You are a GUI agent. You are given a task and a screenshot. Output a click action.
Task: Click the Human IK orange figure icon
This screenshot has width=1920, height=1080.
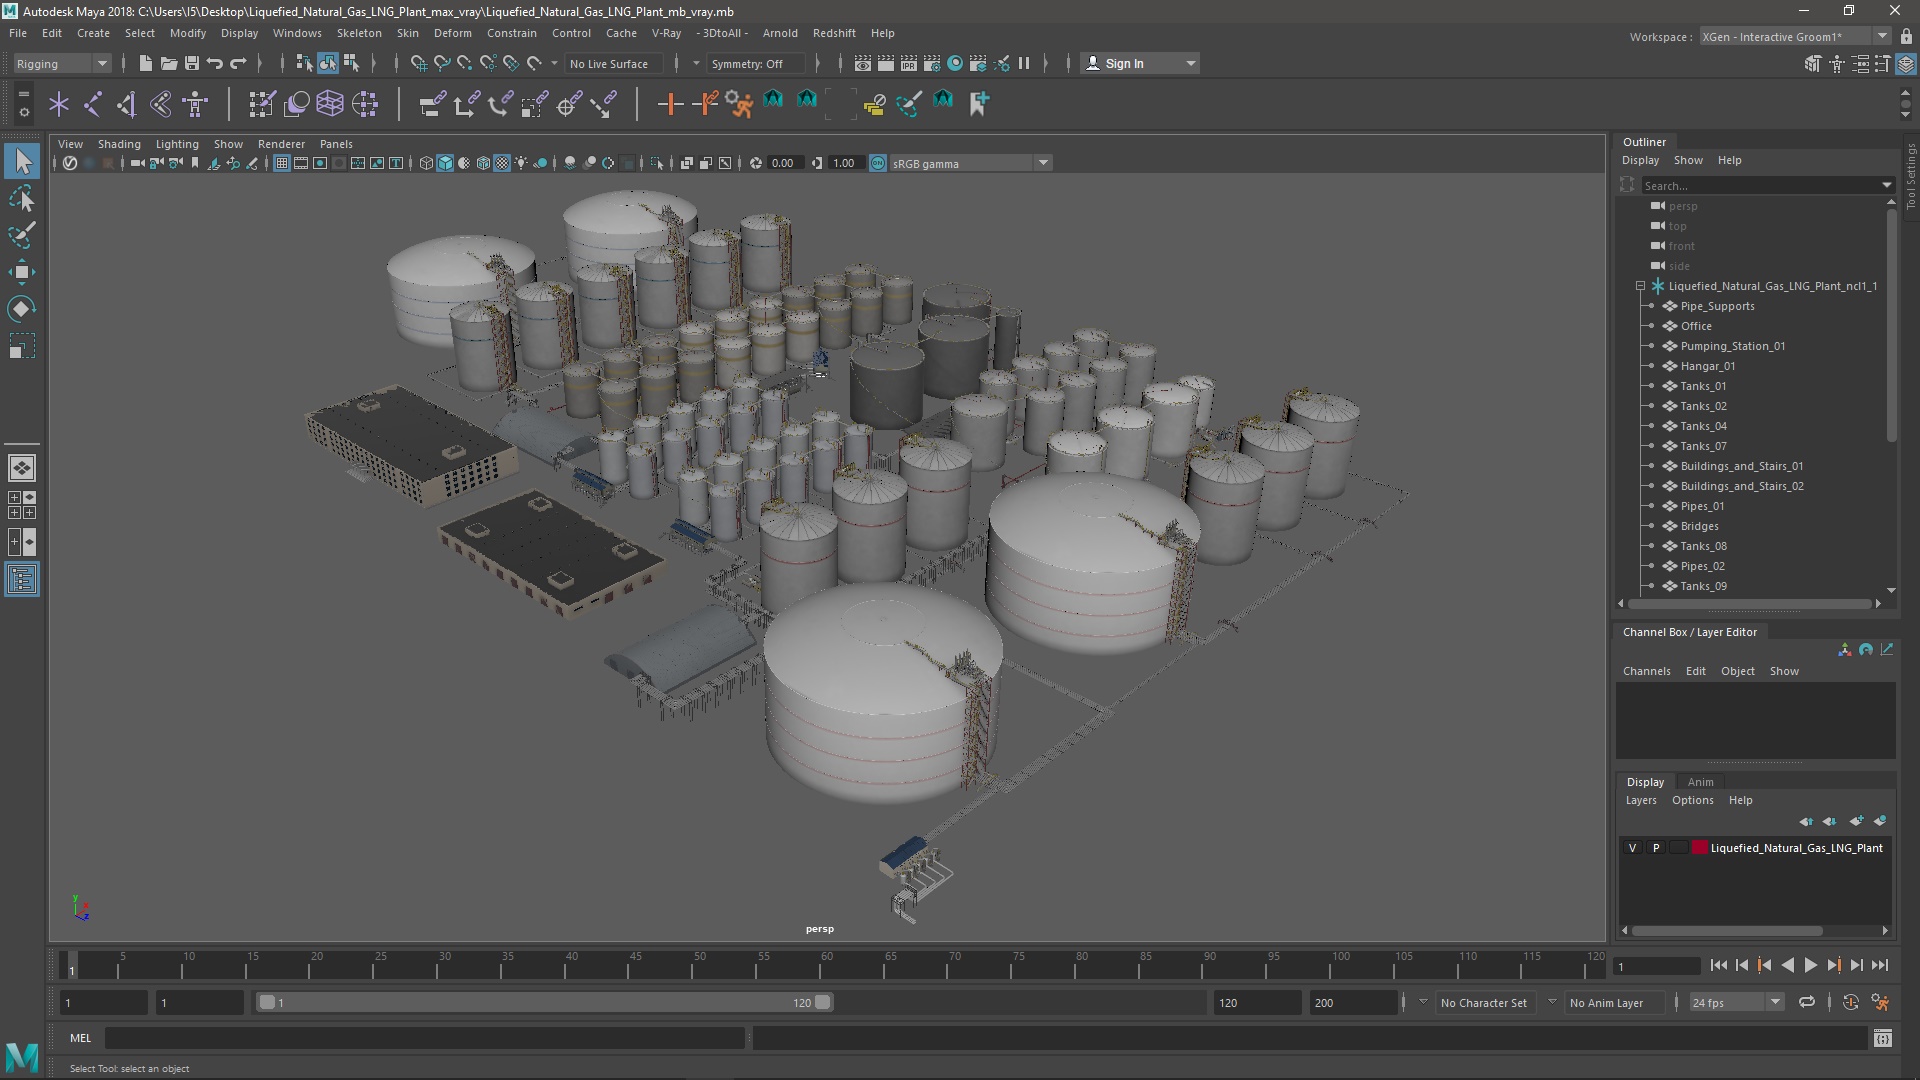739,103
